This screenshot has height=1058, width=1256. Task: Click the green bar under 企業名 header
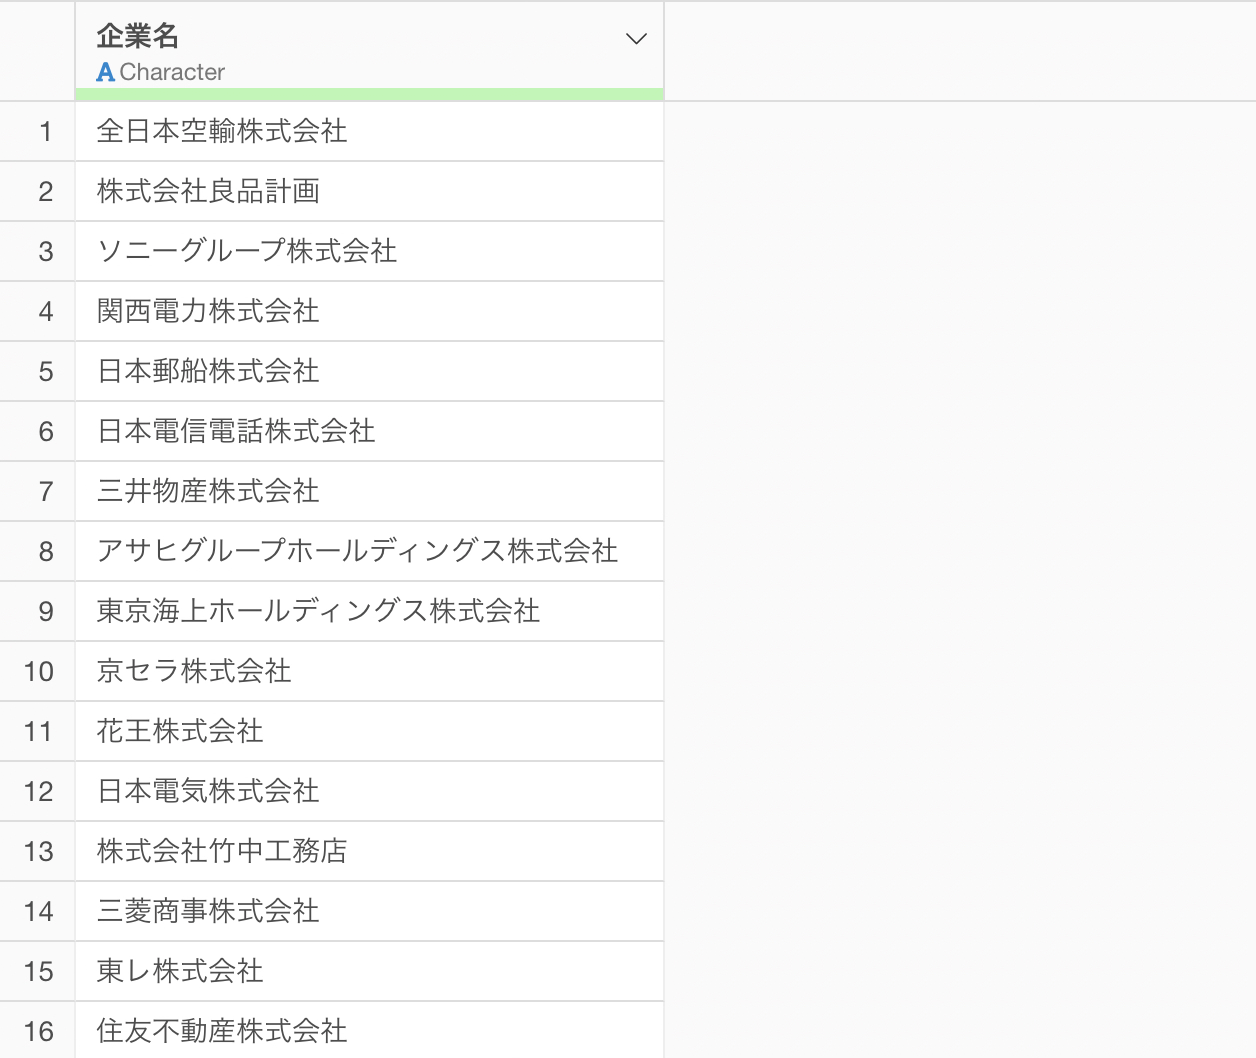369,94
